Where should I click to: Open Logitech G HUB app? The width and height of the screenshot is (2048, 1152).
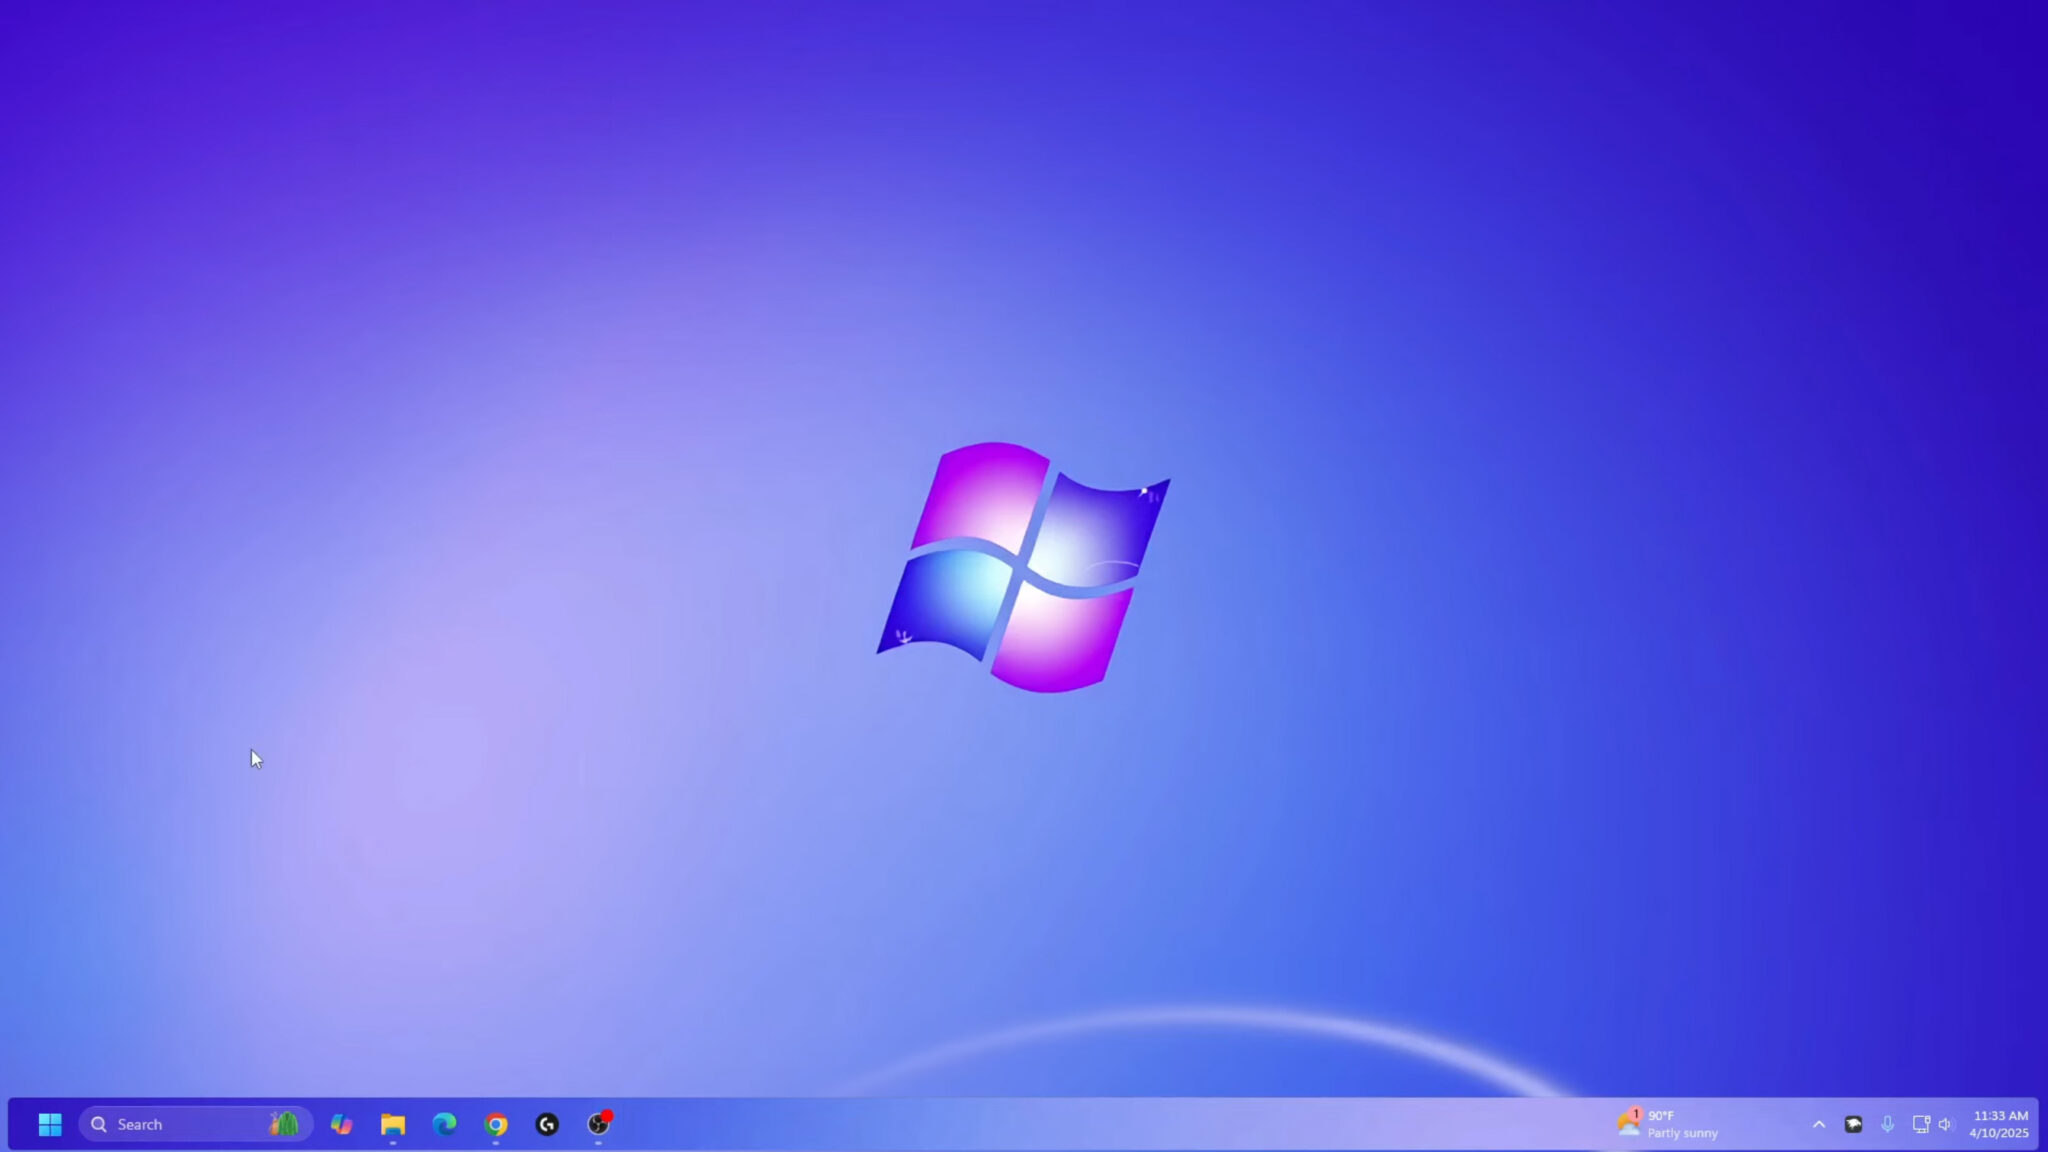[547, 1124]
